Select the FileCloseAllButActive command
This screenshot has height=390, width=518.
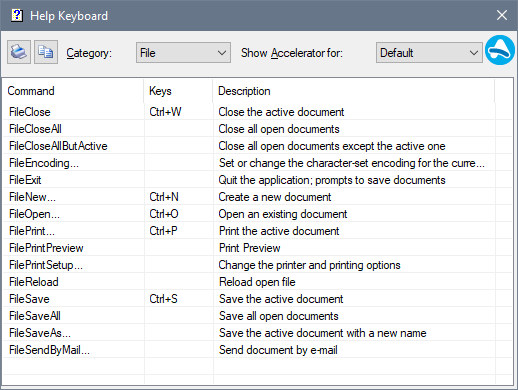click(58, 146)
